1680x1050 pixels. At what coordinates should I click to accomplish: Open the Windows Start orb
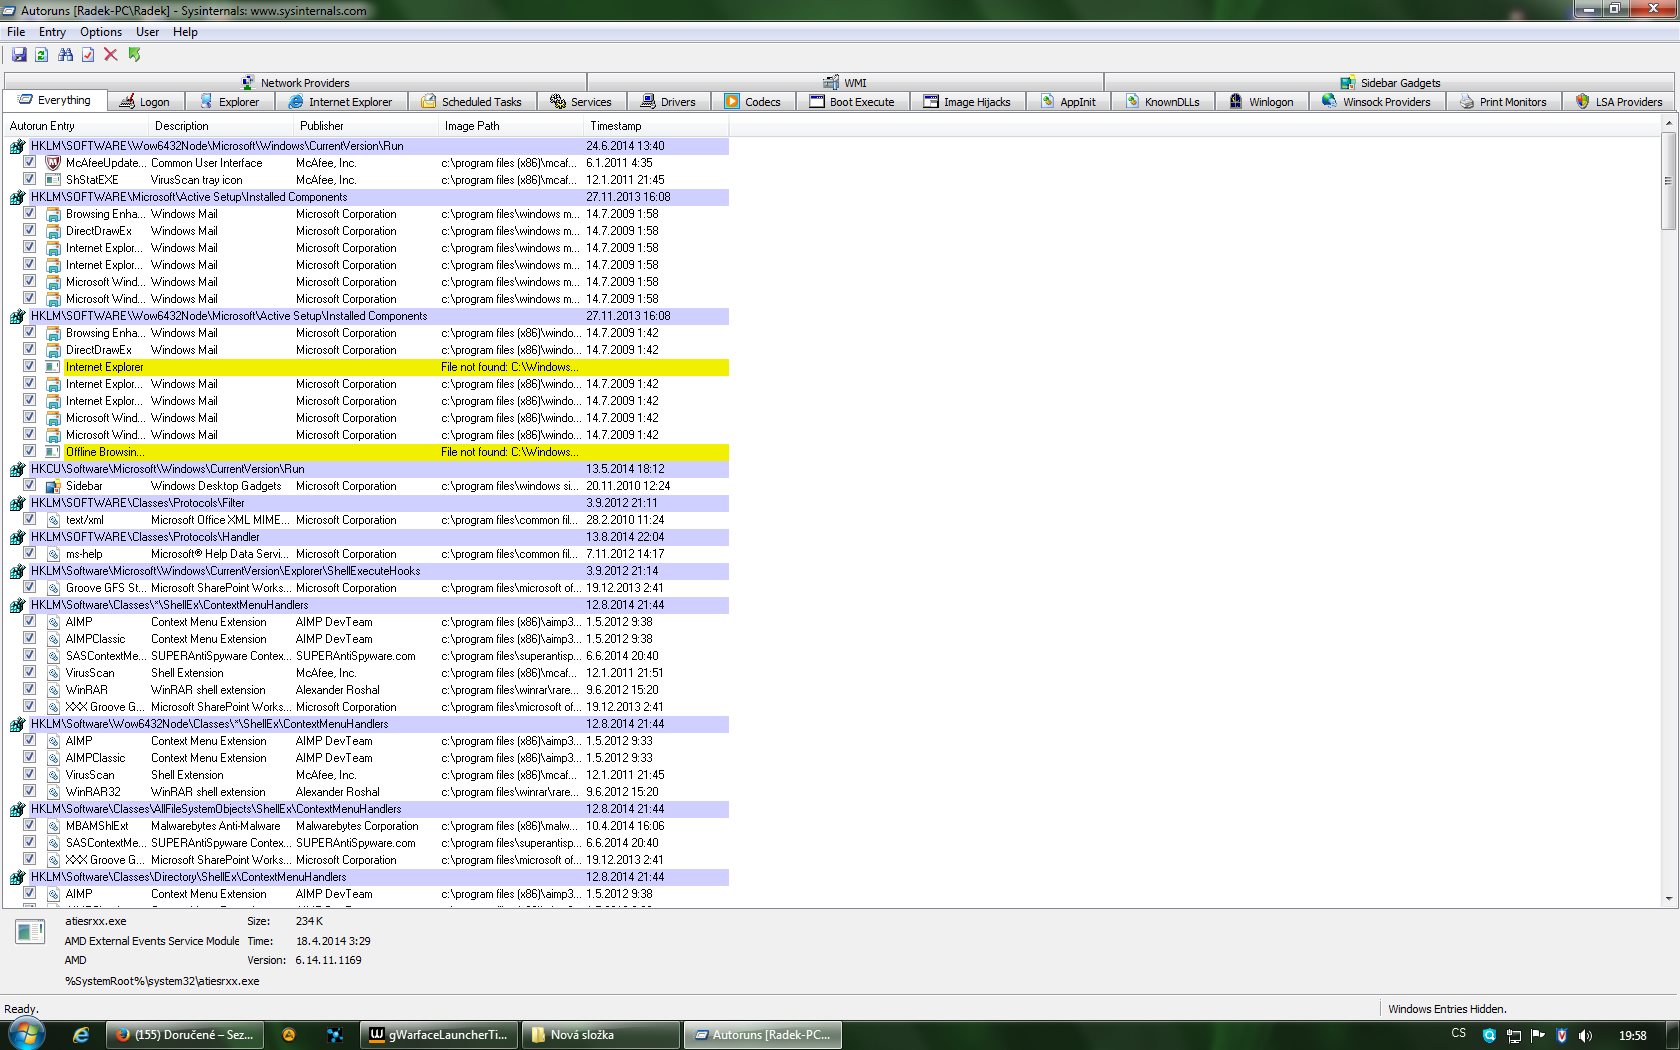click(x=25, y=1034)
